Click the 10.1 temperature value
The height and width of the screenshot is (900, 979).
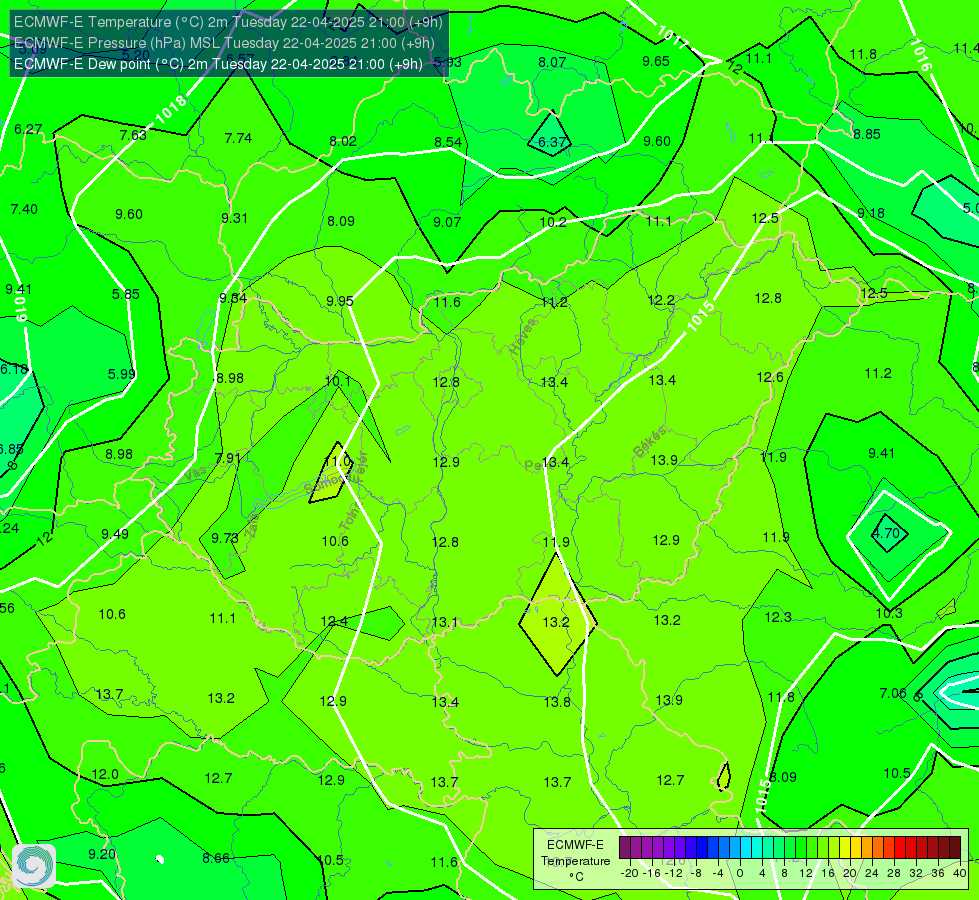point(338,380)
